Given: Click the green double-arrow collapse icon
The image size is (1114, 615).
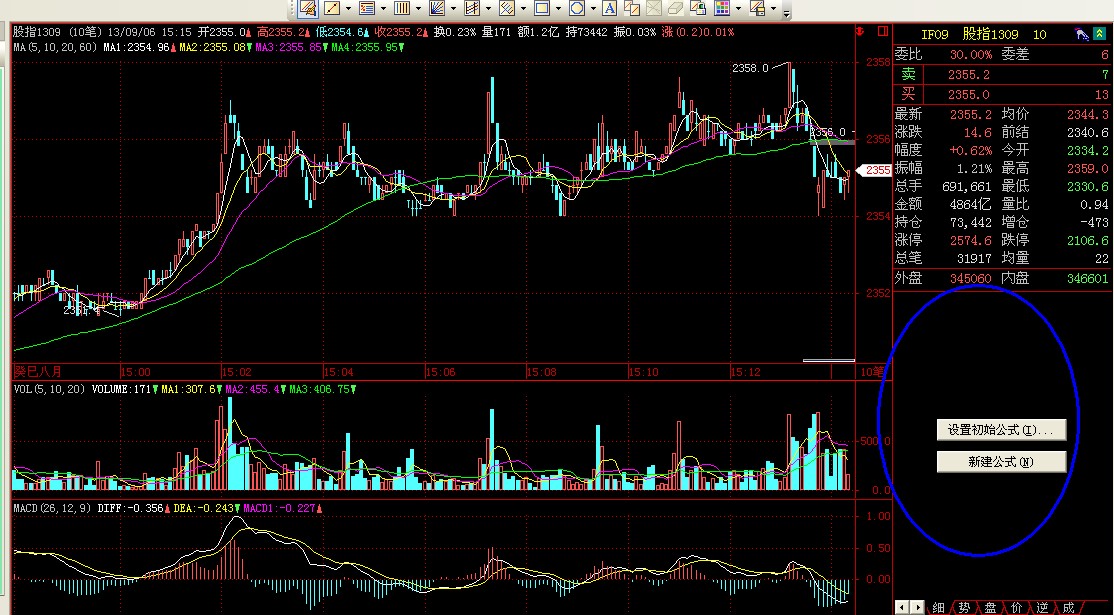Looking at the screenshot, I should point(1102,35).
